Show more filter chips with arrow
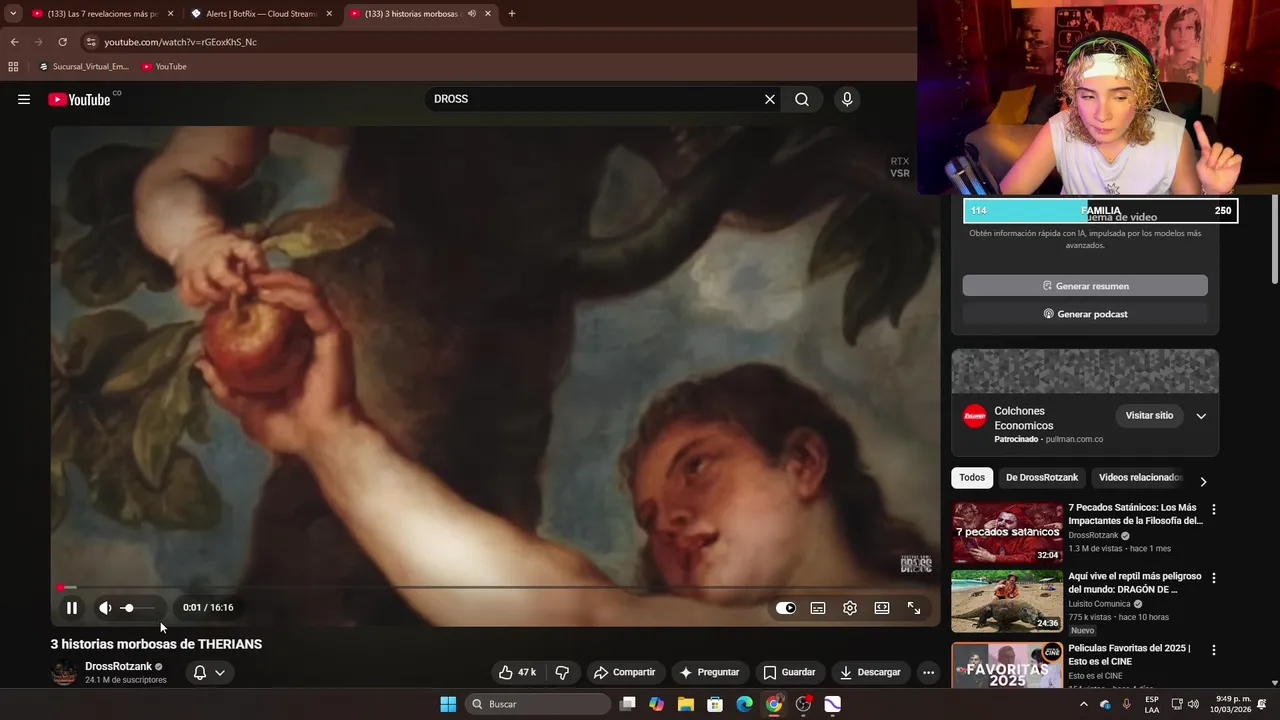The image size is (1280, 720). tap(1203, 481)
